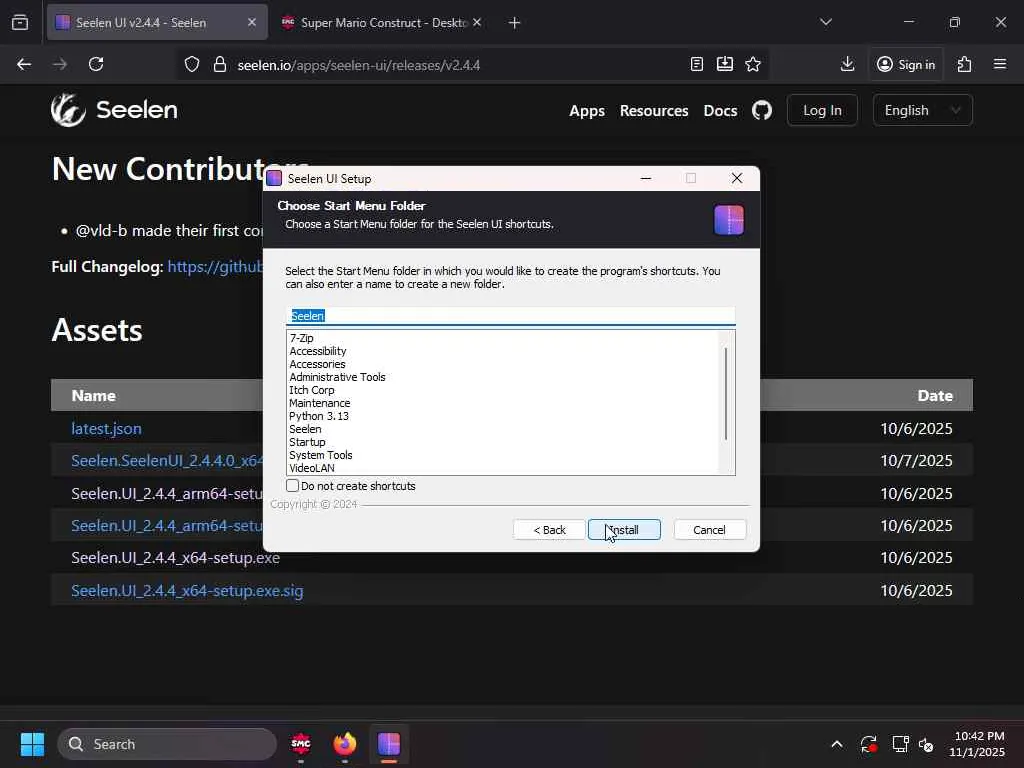Select Itch Corp folder

(312, 390)
